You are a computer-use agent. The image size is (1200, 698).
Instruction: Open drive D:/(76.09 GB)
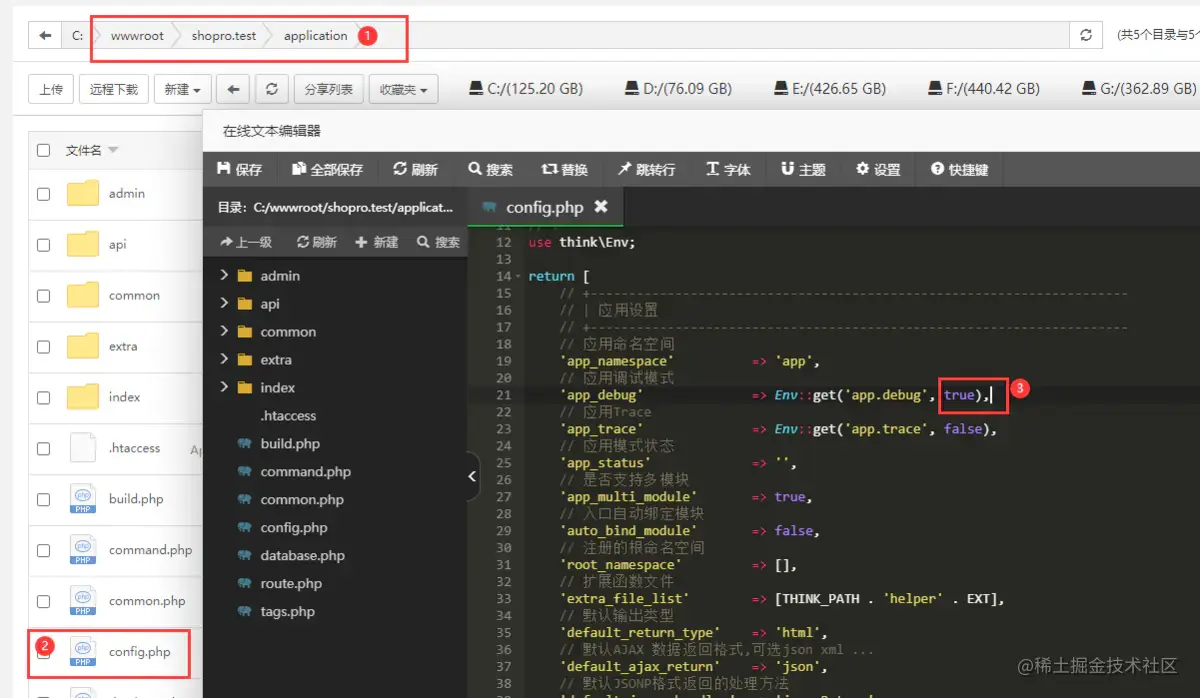[x=677, y=88]
